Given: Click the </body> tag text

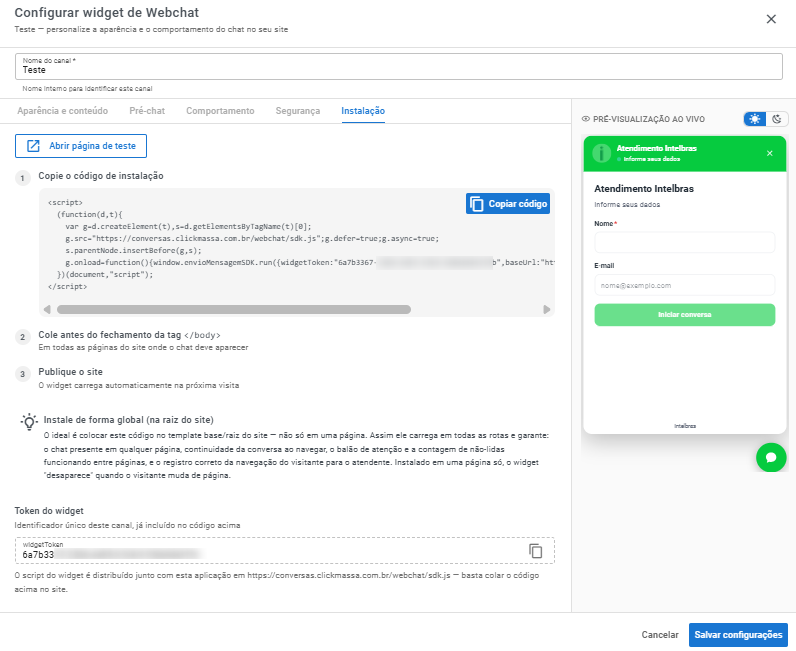Looking at the screenshot, I should (x=202, y=335).
